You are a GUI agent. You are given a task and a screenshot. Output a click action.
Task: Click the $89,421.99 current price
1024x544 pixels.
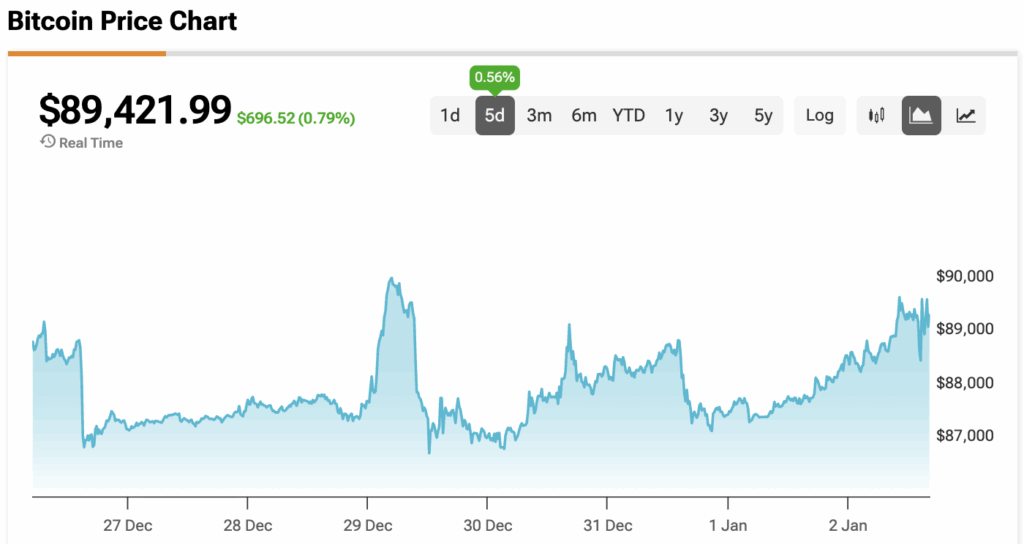coord(135,110)
